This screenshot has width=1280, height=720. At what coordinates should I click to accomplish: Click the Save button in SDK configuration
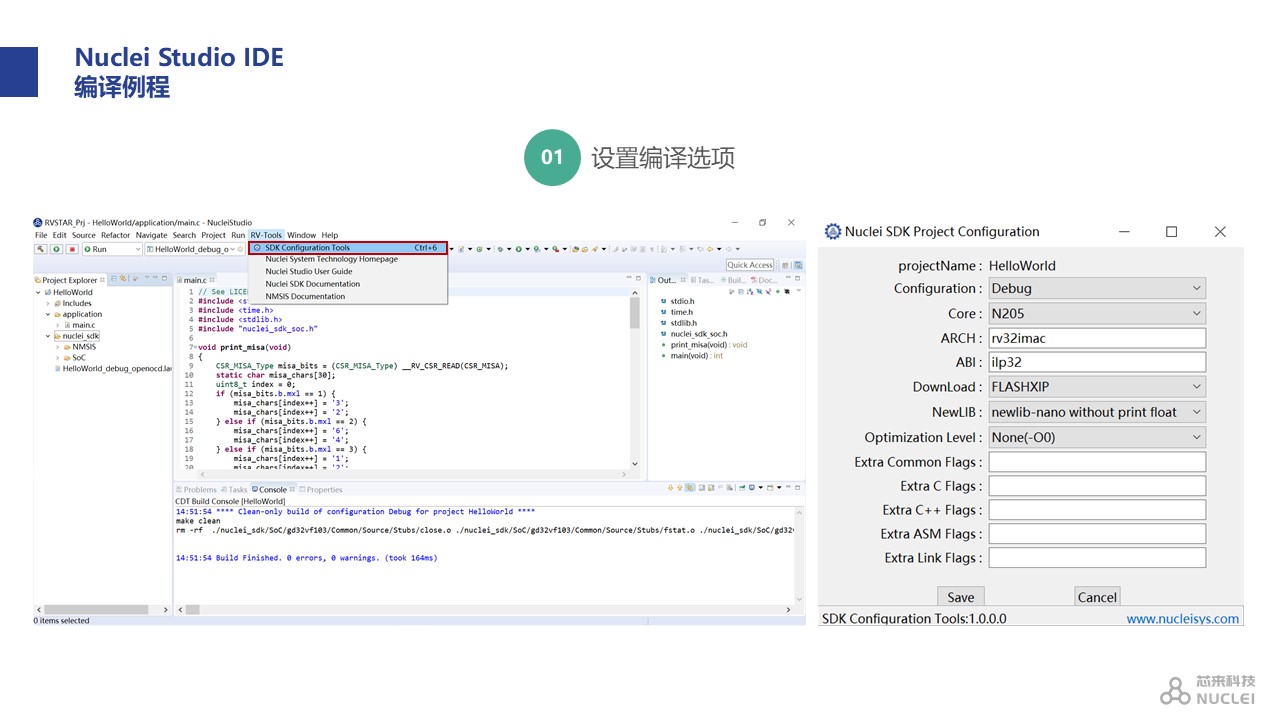(x=961, y=597)
